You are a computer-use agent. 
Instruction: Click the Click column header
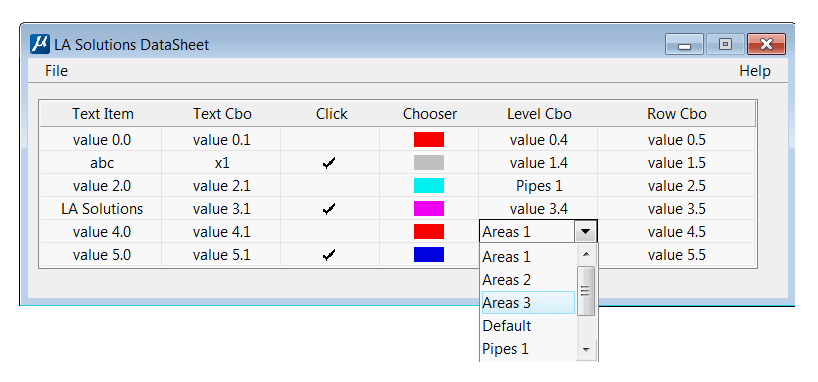(331, 114)
